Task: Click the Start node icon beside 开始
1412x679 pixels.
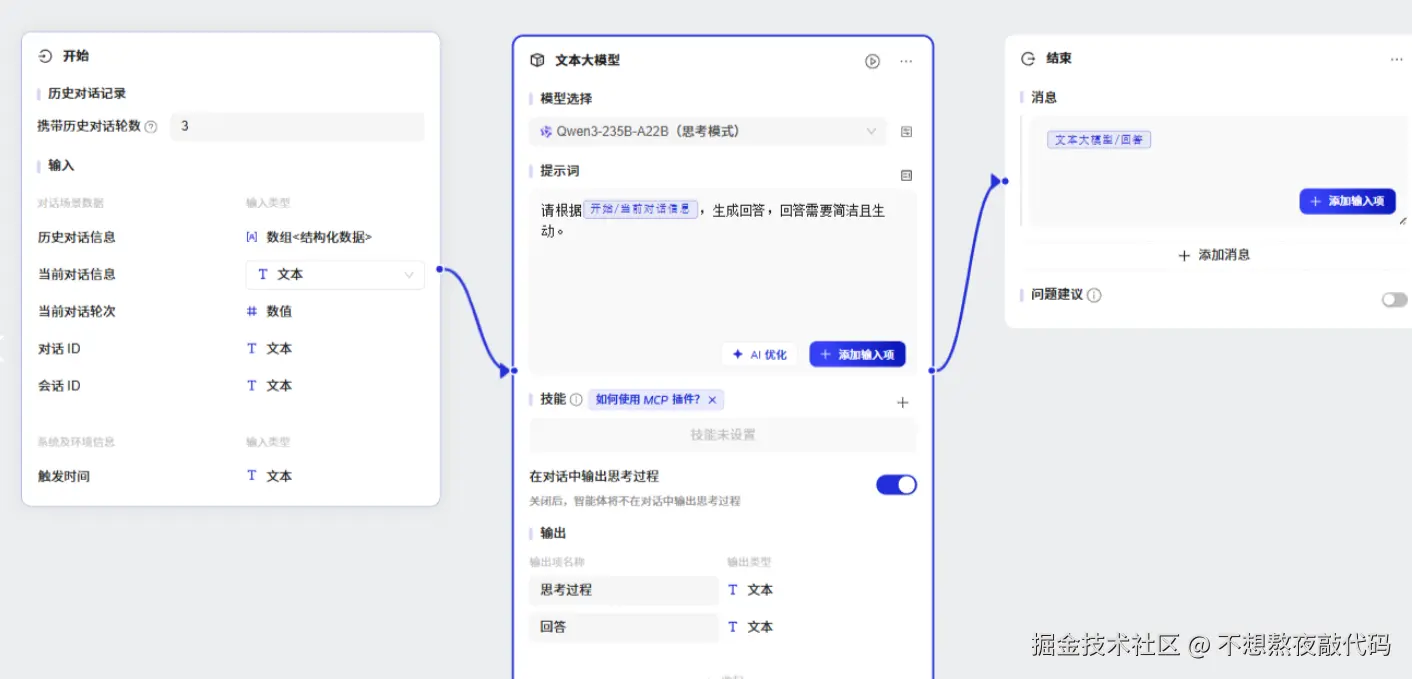Action: pyautogui.click(x=45, y=56)
